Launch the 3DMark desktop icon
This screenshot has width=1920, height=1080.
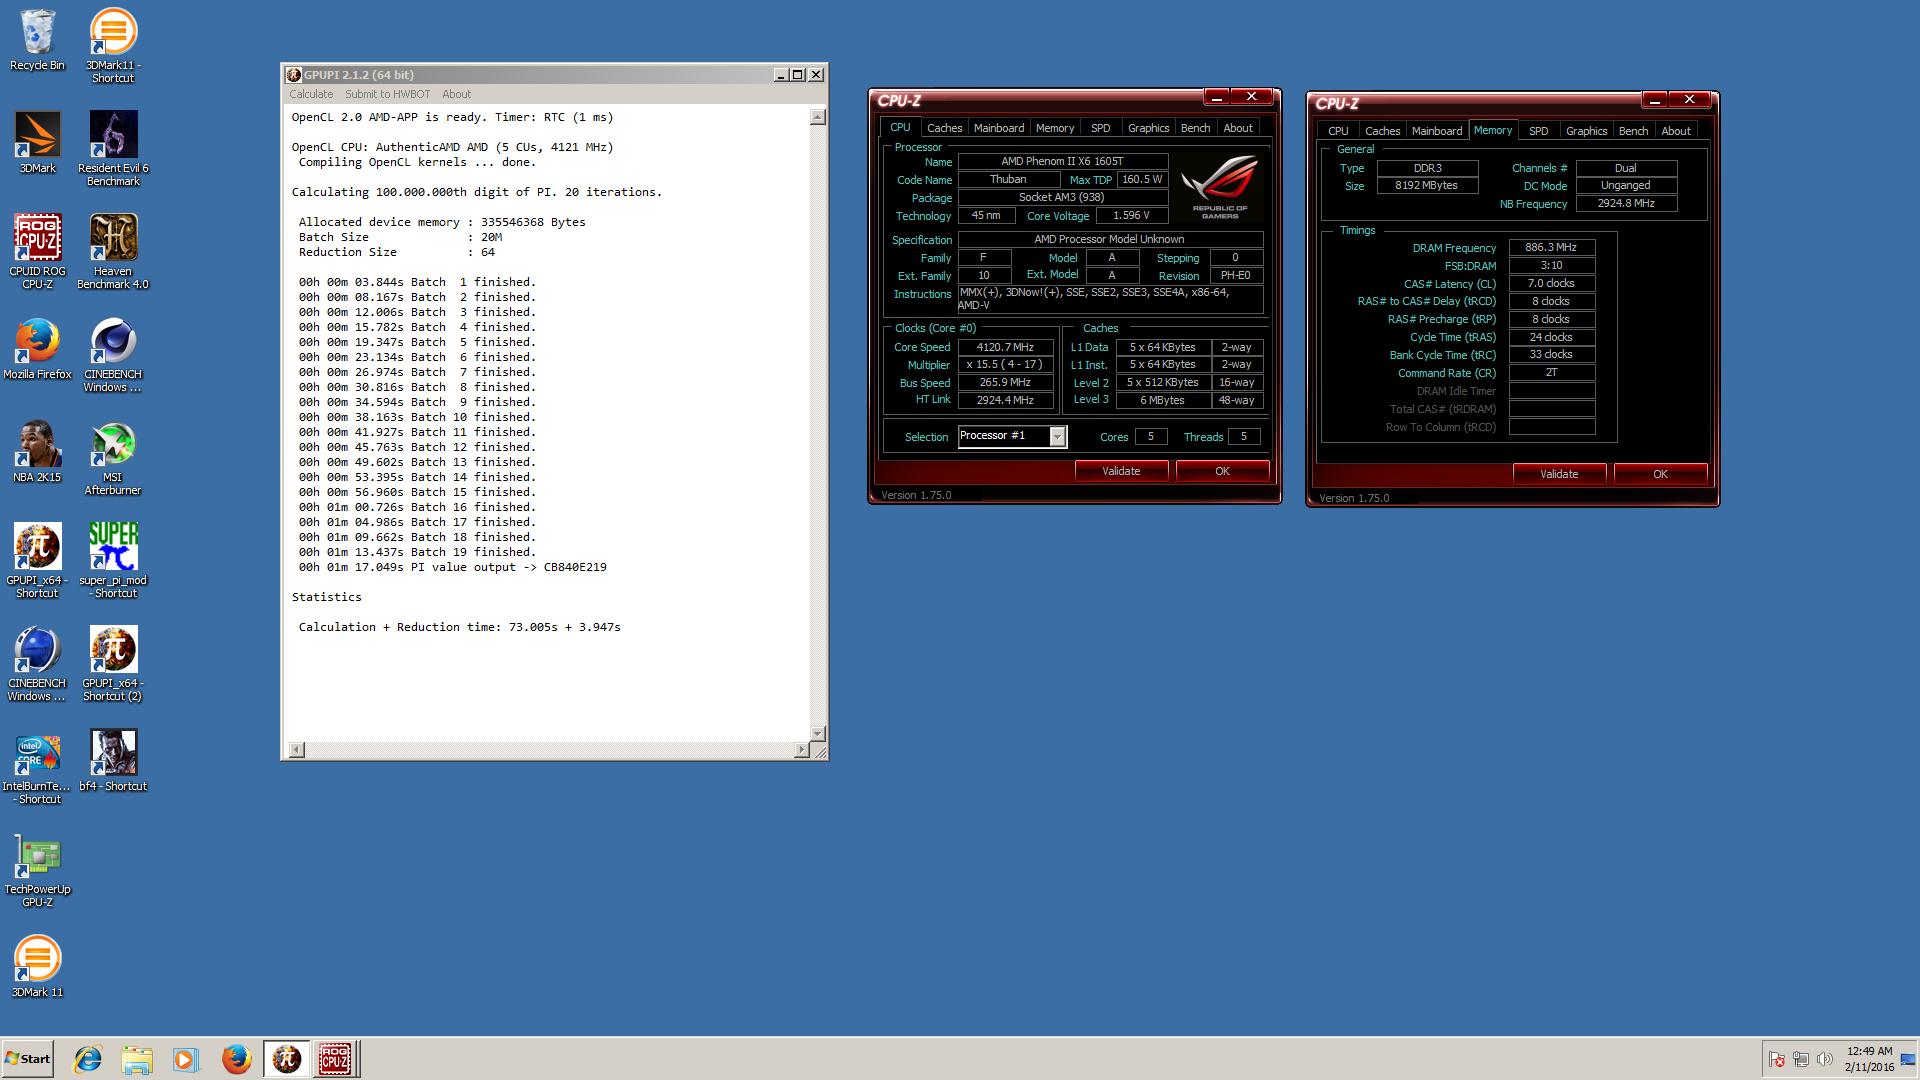(37, 142)
